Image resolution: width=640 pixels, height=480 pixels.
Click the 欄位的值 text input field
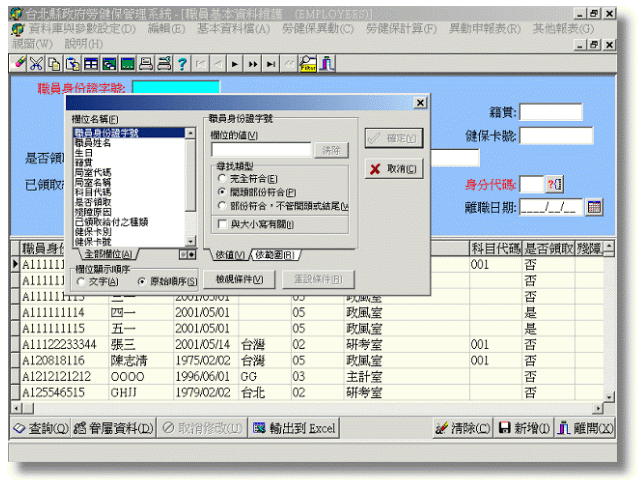[260, 149]
